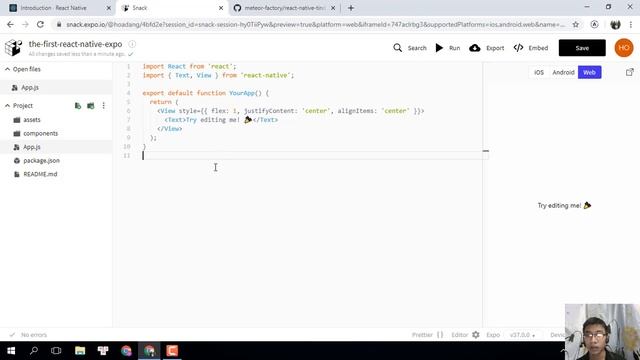
Task: Open Editor settings gear
Action: point(476,335)
